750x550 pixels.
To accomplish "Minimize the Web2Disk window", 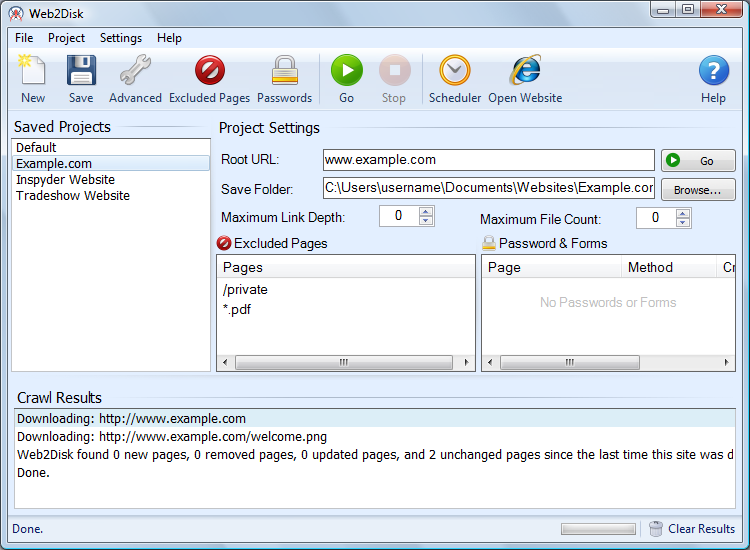I will (x=663, y=10).
